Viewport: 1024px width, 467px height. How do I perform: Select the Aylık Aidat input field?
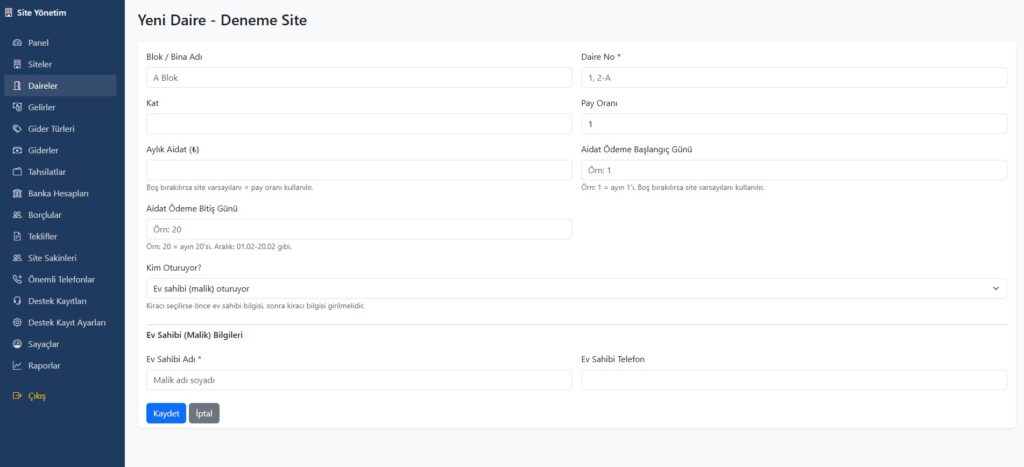coord(359,170)
